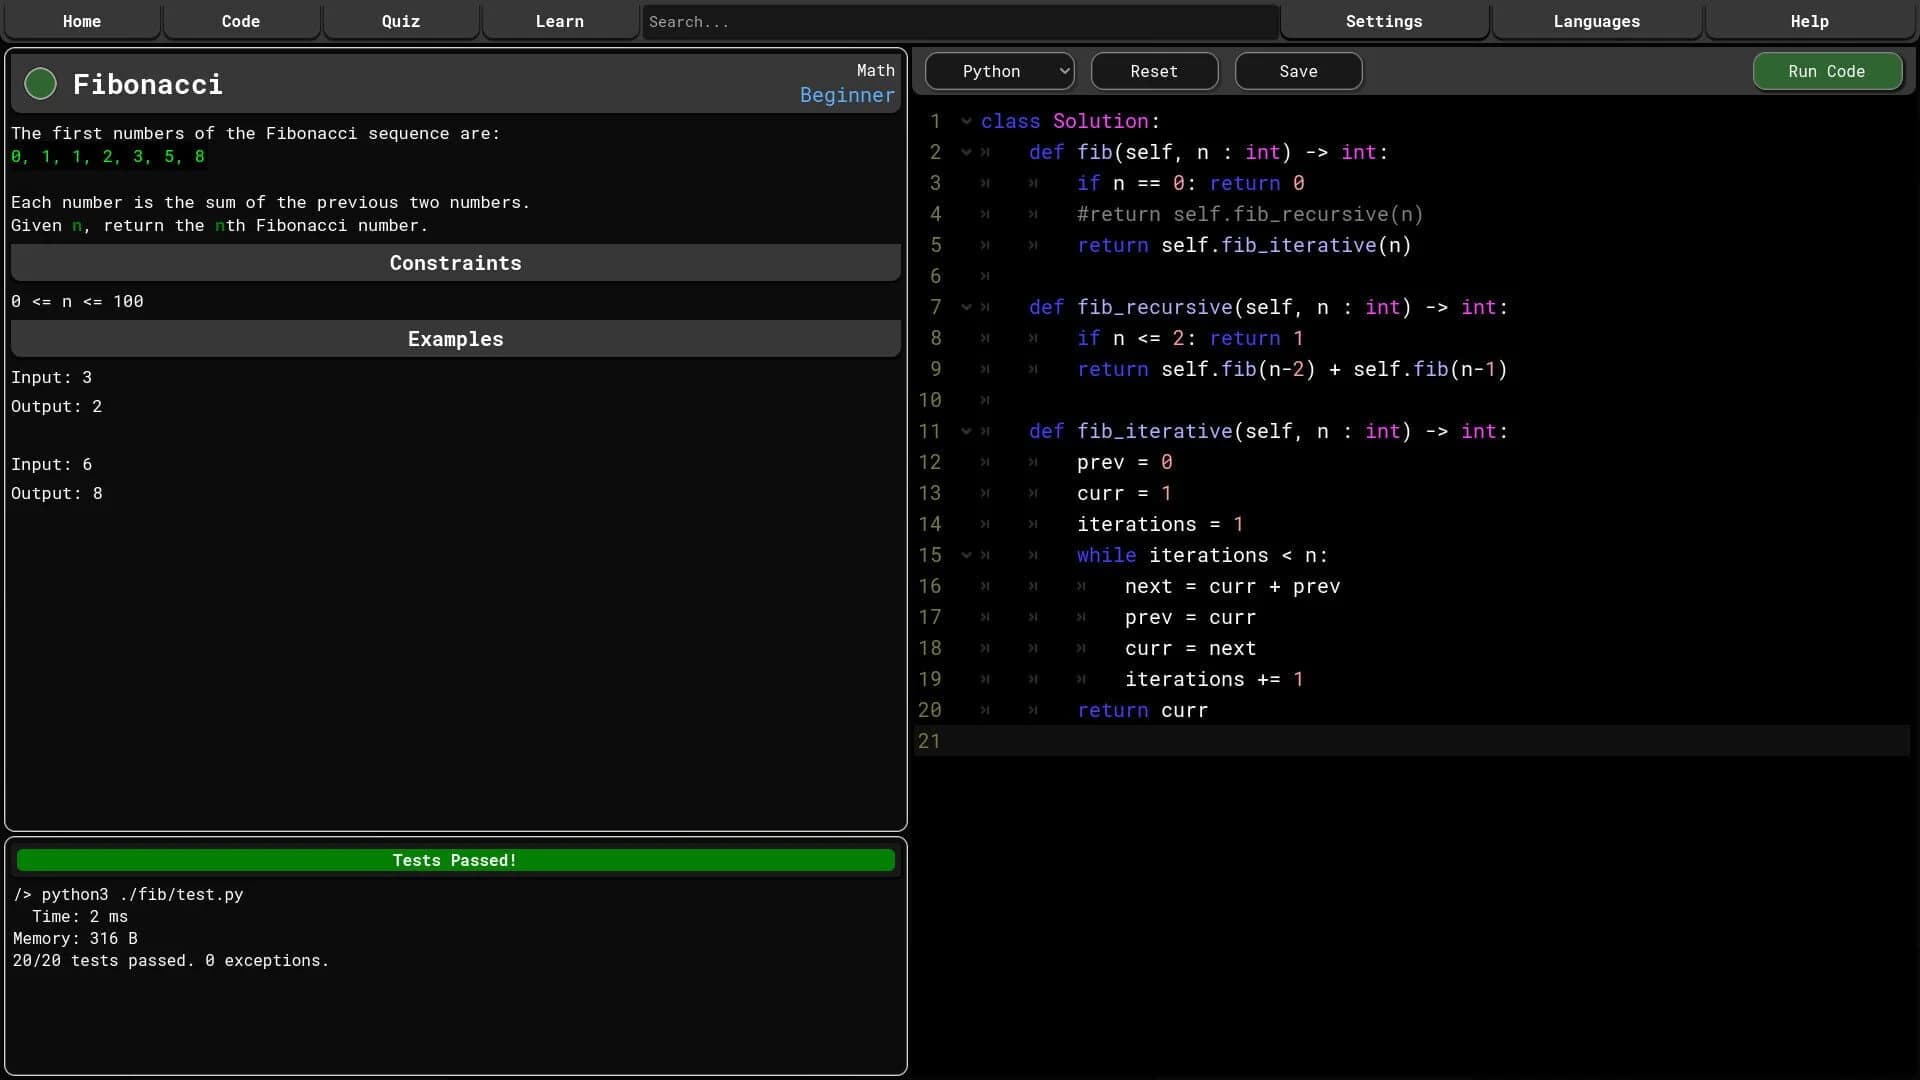This screenshot has height=1080, width=1920.
Task: Collapse the fib function fold on line 2
Action: 965,152
